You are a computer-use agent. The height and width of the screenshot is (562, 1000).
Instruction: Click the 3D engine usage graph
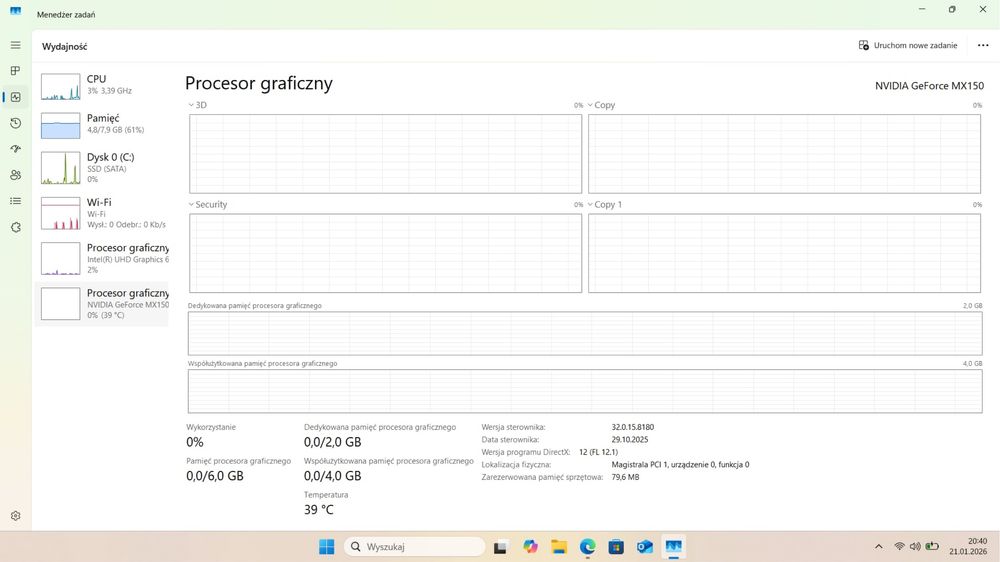click(385, 154)
